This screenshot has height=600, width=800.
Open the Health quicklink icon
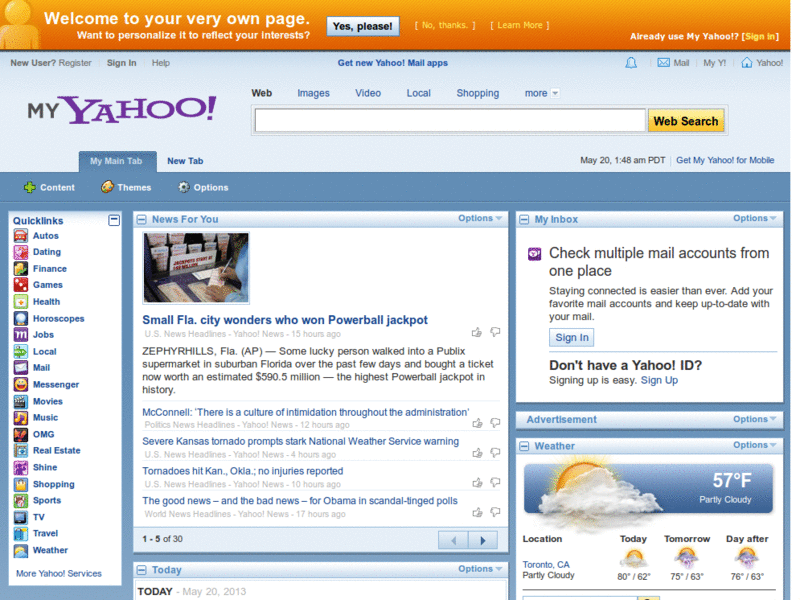point(21,302)
